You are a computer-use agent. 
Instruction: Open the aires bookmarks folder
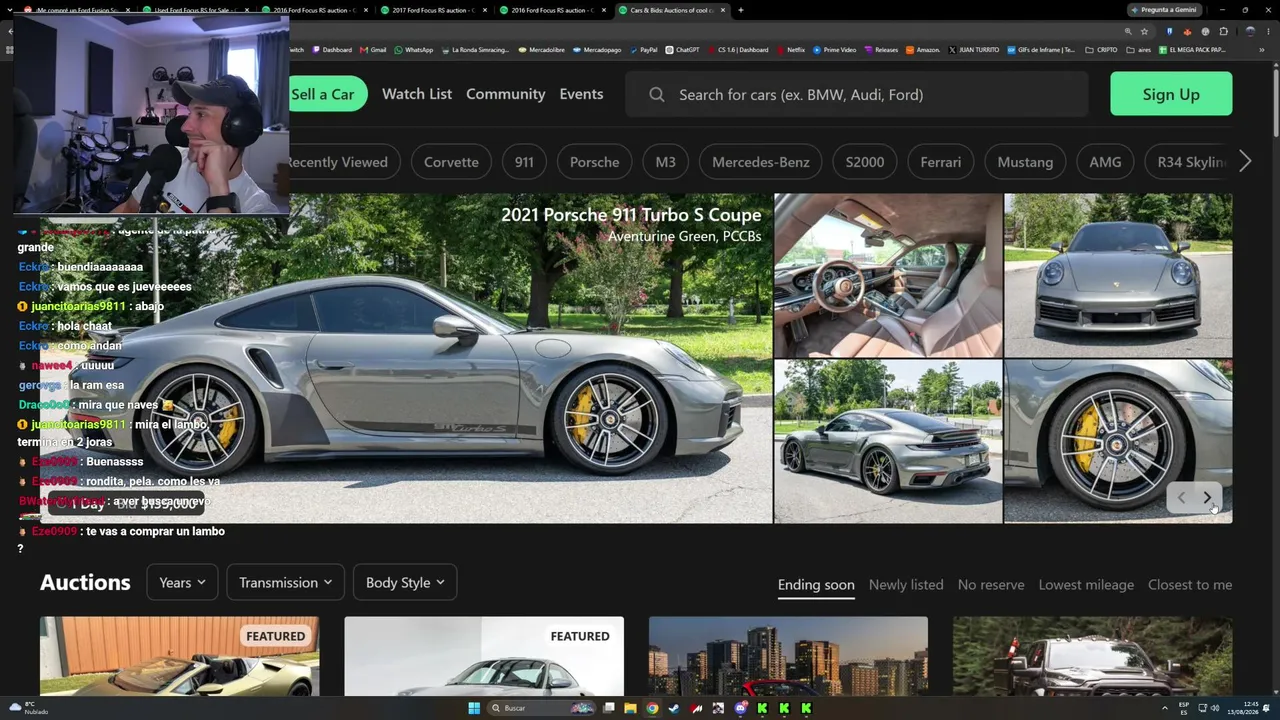click(1139, 50)
